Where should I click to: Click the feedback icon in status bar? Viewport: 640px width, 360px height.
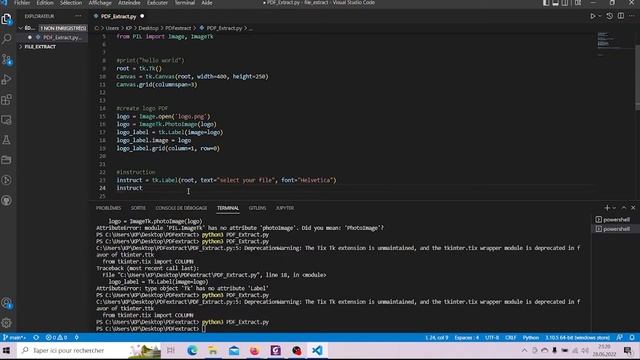(x=620, y=338)
